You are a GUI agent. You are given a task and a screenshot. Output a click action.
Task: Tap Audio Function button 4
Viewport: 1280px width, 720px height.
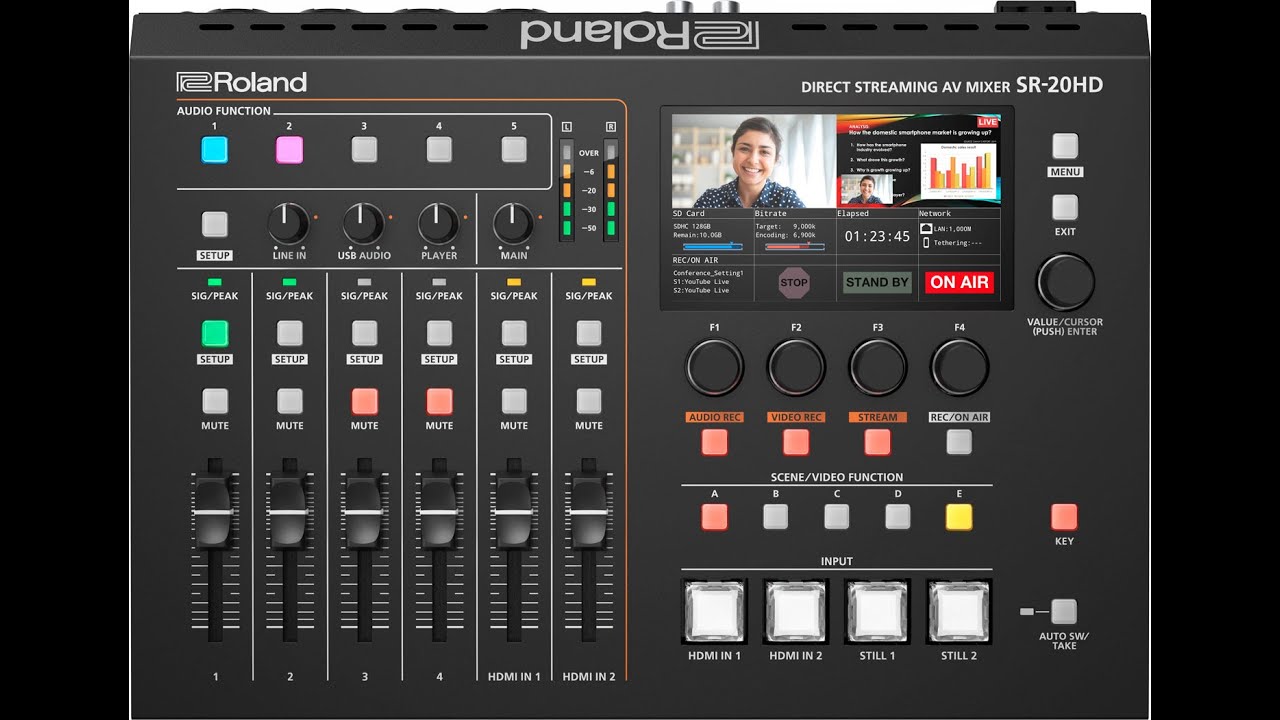[439, 150]
